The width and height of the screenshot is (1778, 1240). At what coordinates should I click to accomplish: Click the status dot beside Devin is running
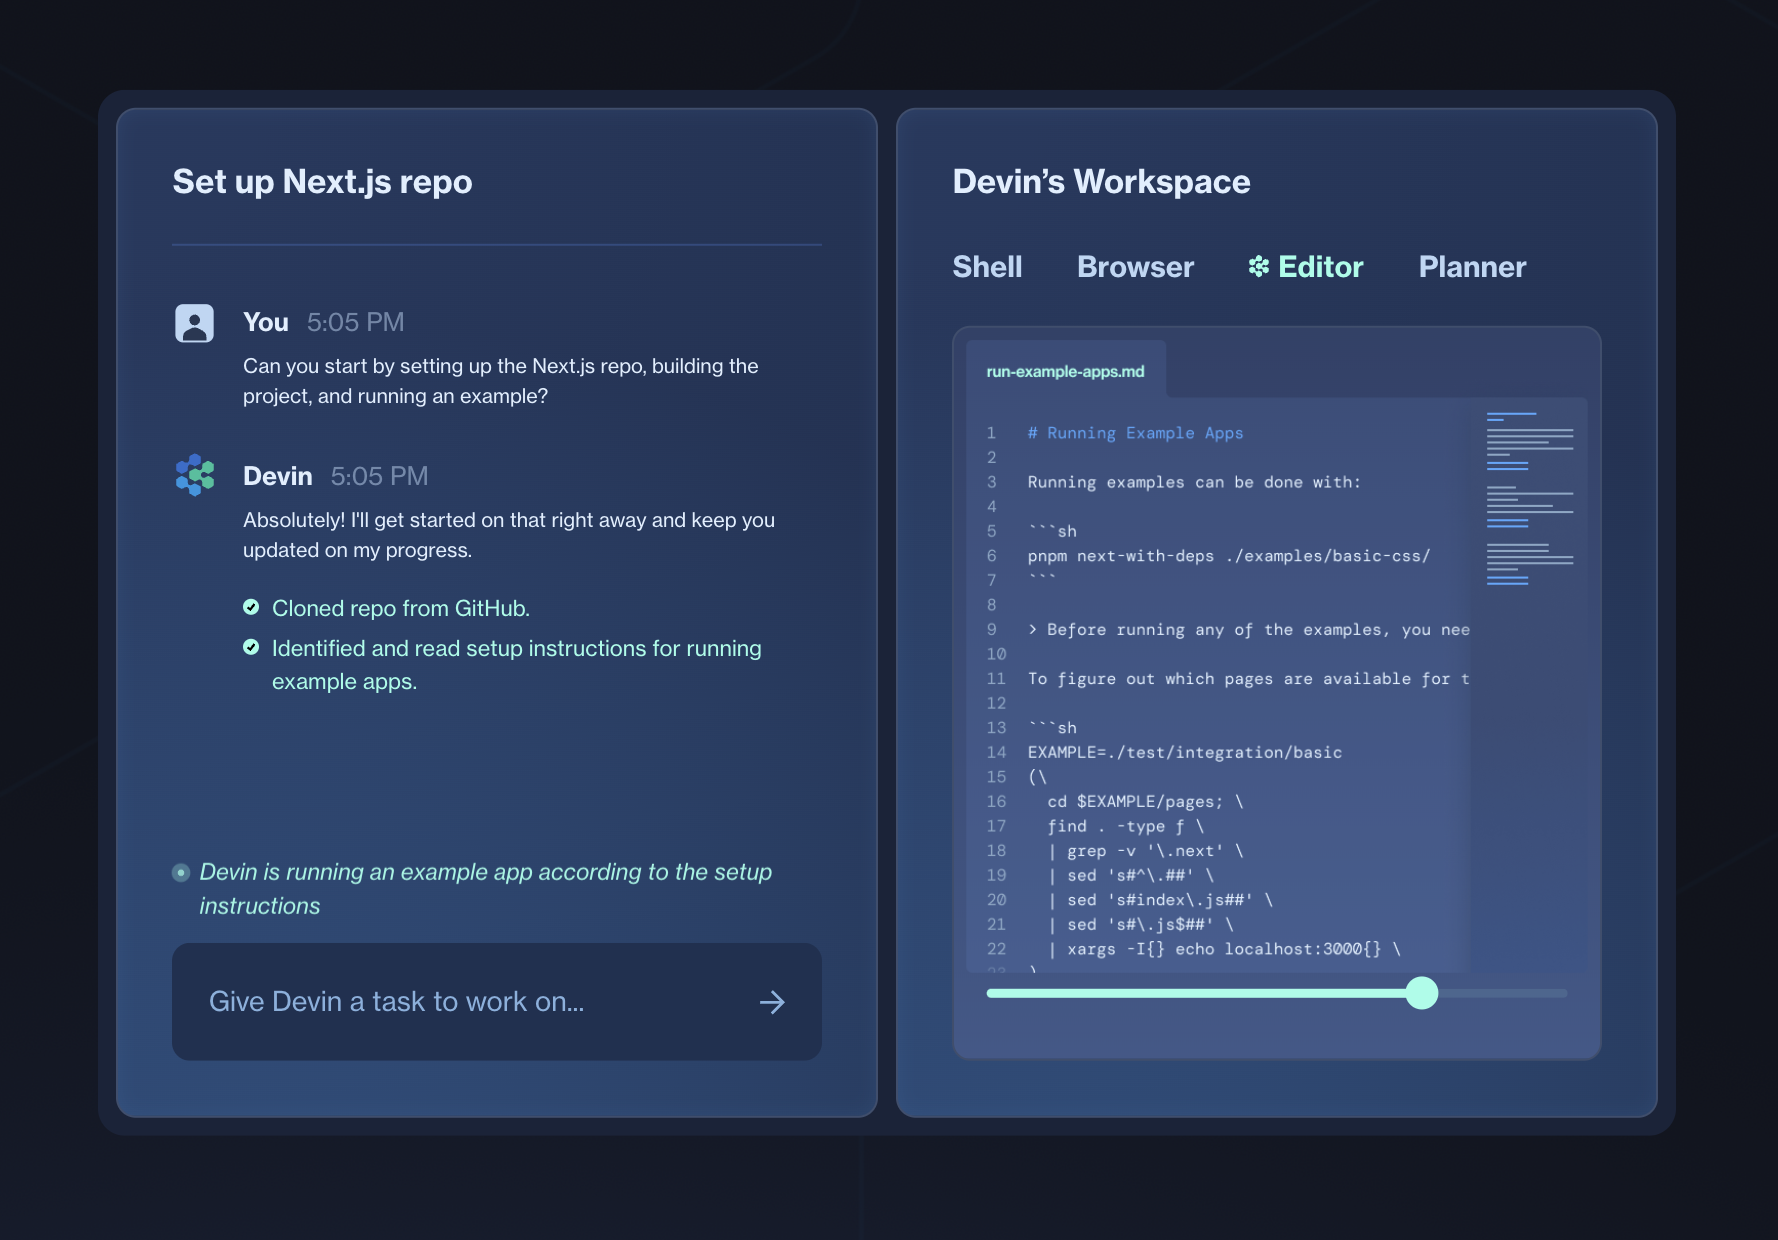click(181, 873)
